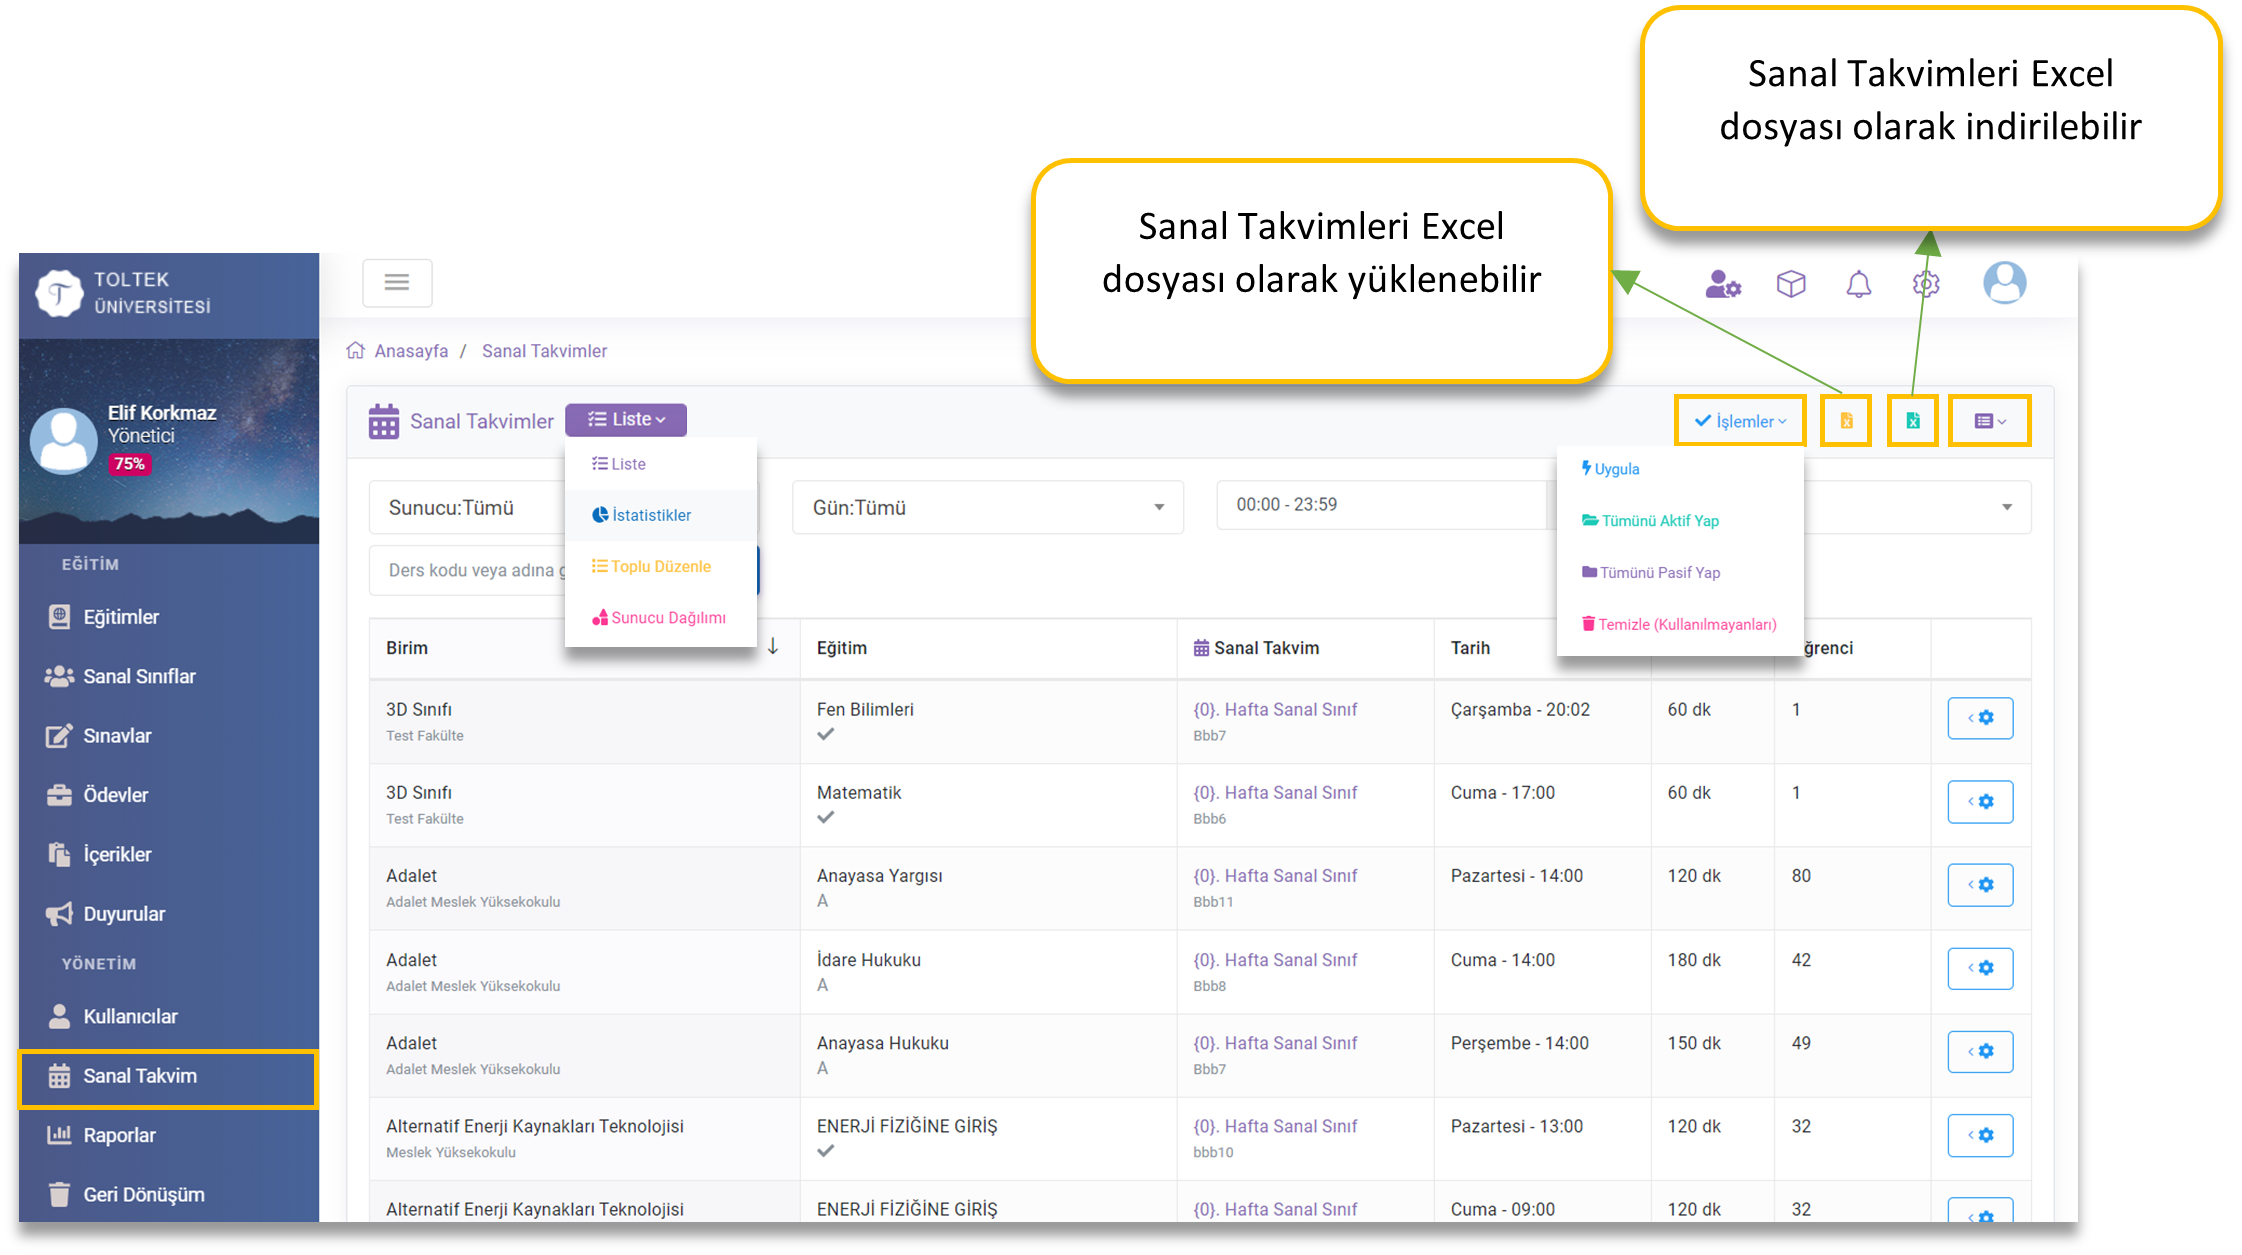Open Raporlar in the sidebar
This screenshot has width=2242, height=1255.
[x=119, y=1135]
